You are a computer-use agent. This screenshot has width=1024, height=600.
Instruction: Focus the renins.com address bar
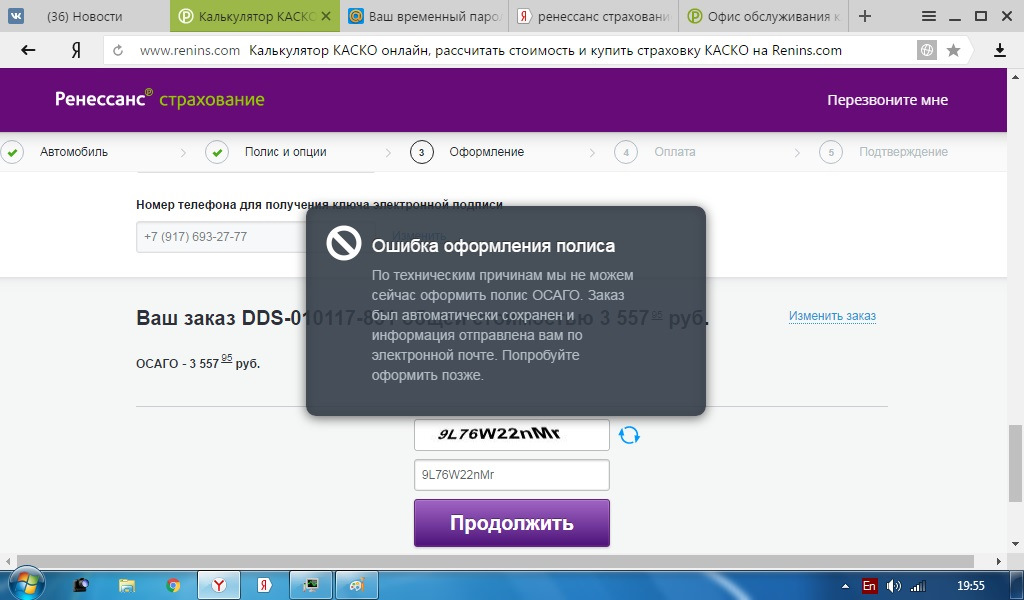[509, 50]
